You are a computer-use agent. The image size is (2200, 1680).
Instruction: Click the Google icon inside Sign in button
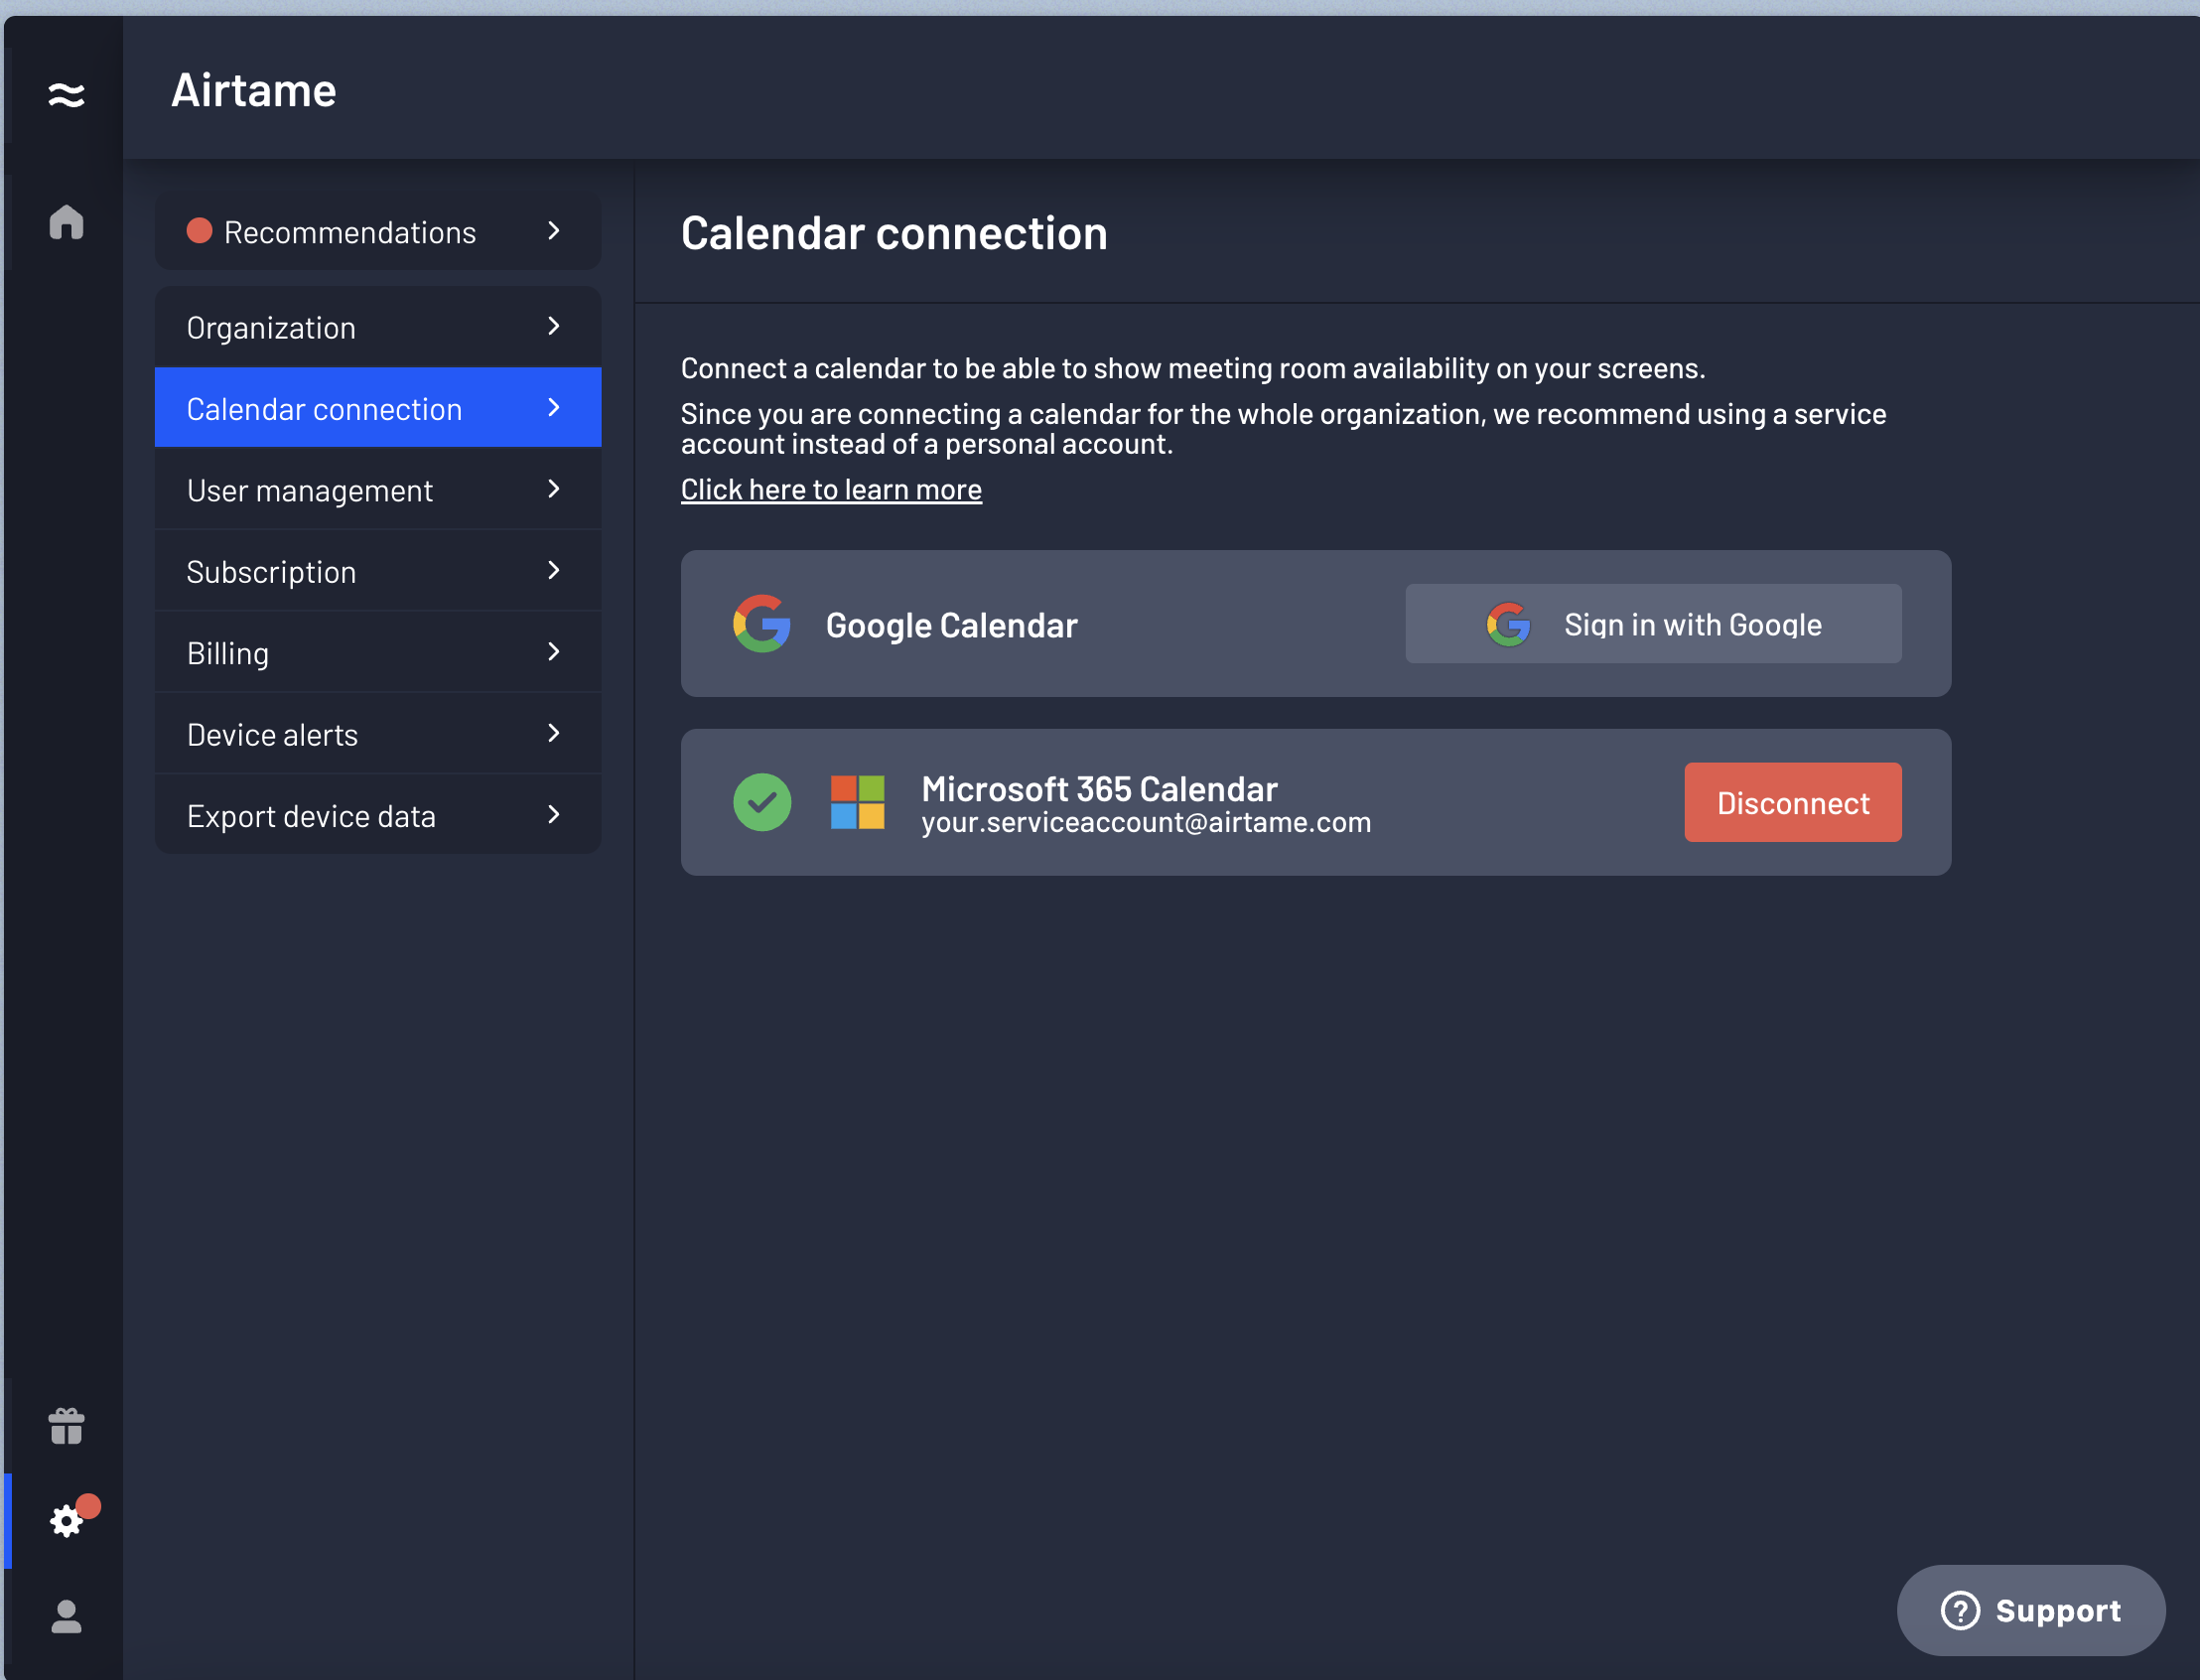[1508, 624]
